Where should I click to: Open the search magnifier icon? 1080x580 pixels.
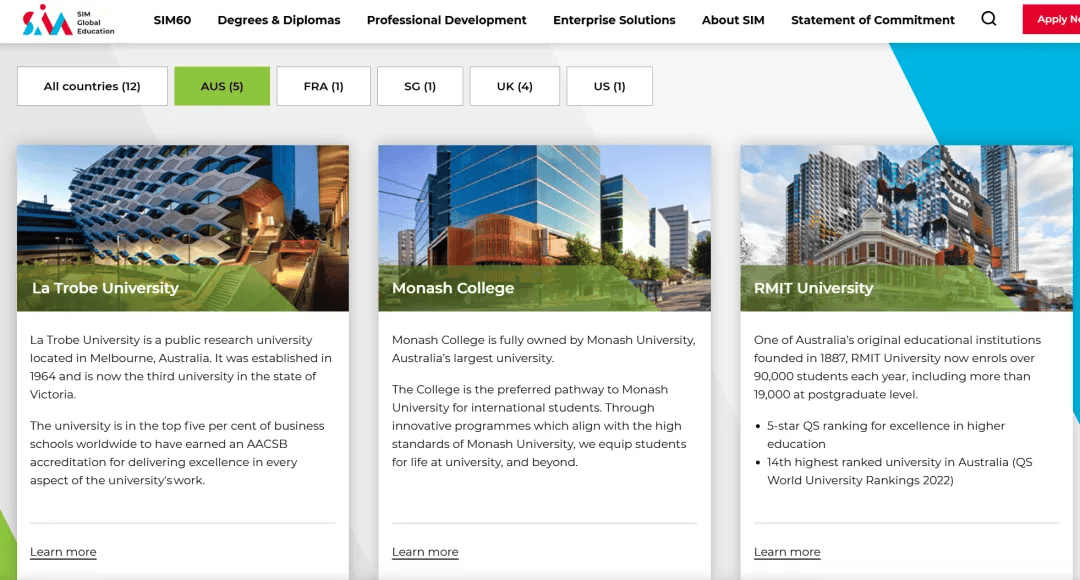(x=988, y=19)
